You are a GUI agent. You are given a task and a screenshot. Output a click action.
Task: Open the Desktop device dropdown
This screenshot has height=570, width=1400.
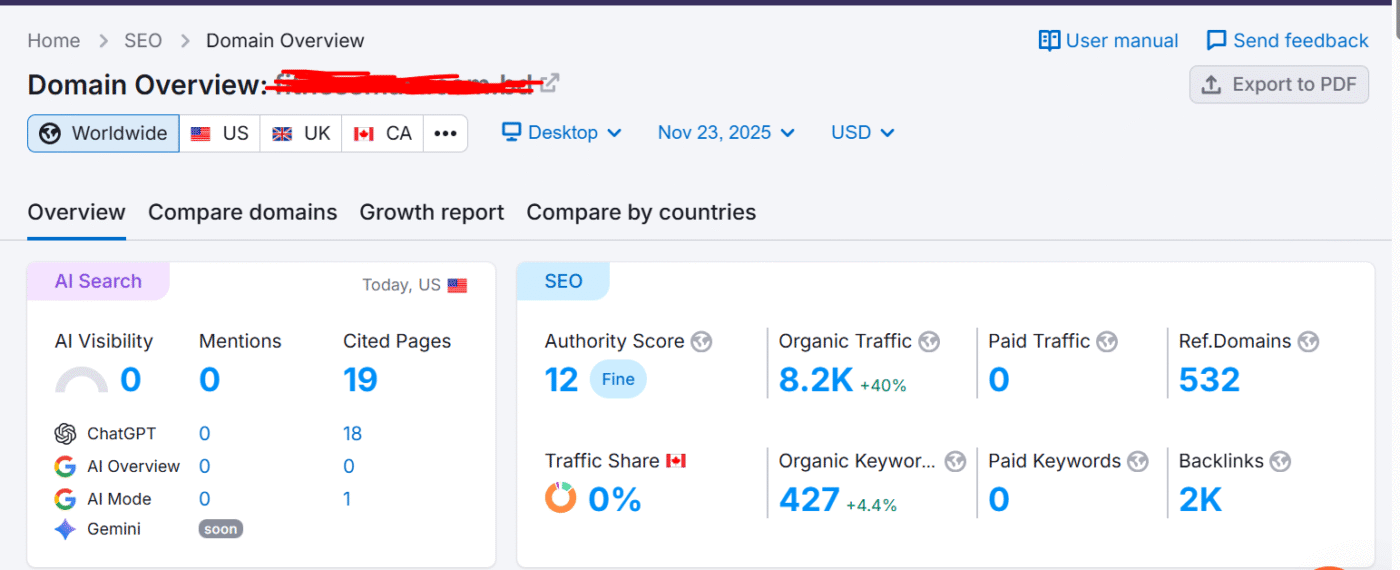click(x=562, y=133)
